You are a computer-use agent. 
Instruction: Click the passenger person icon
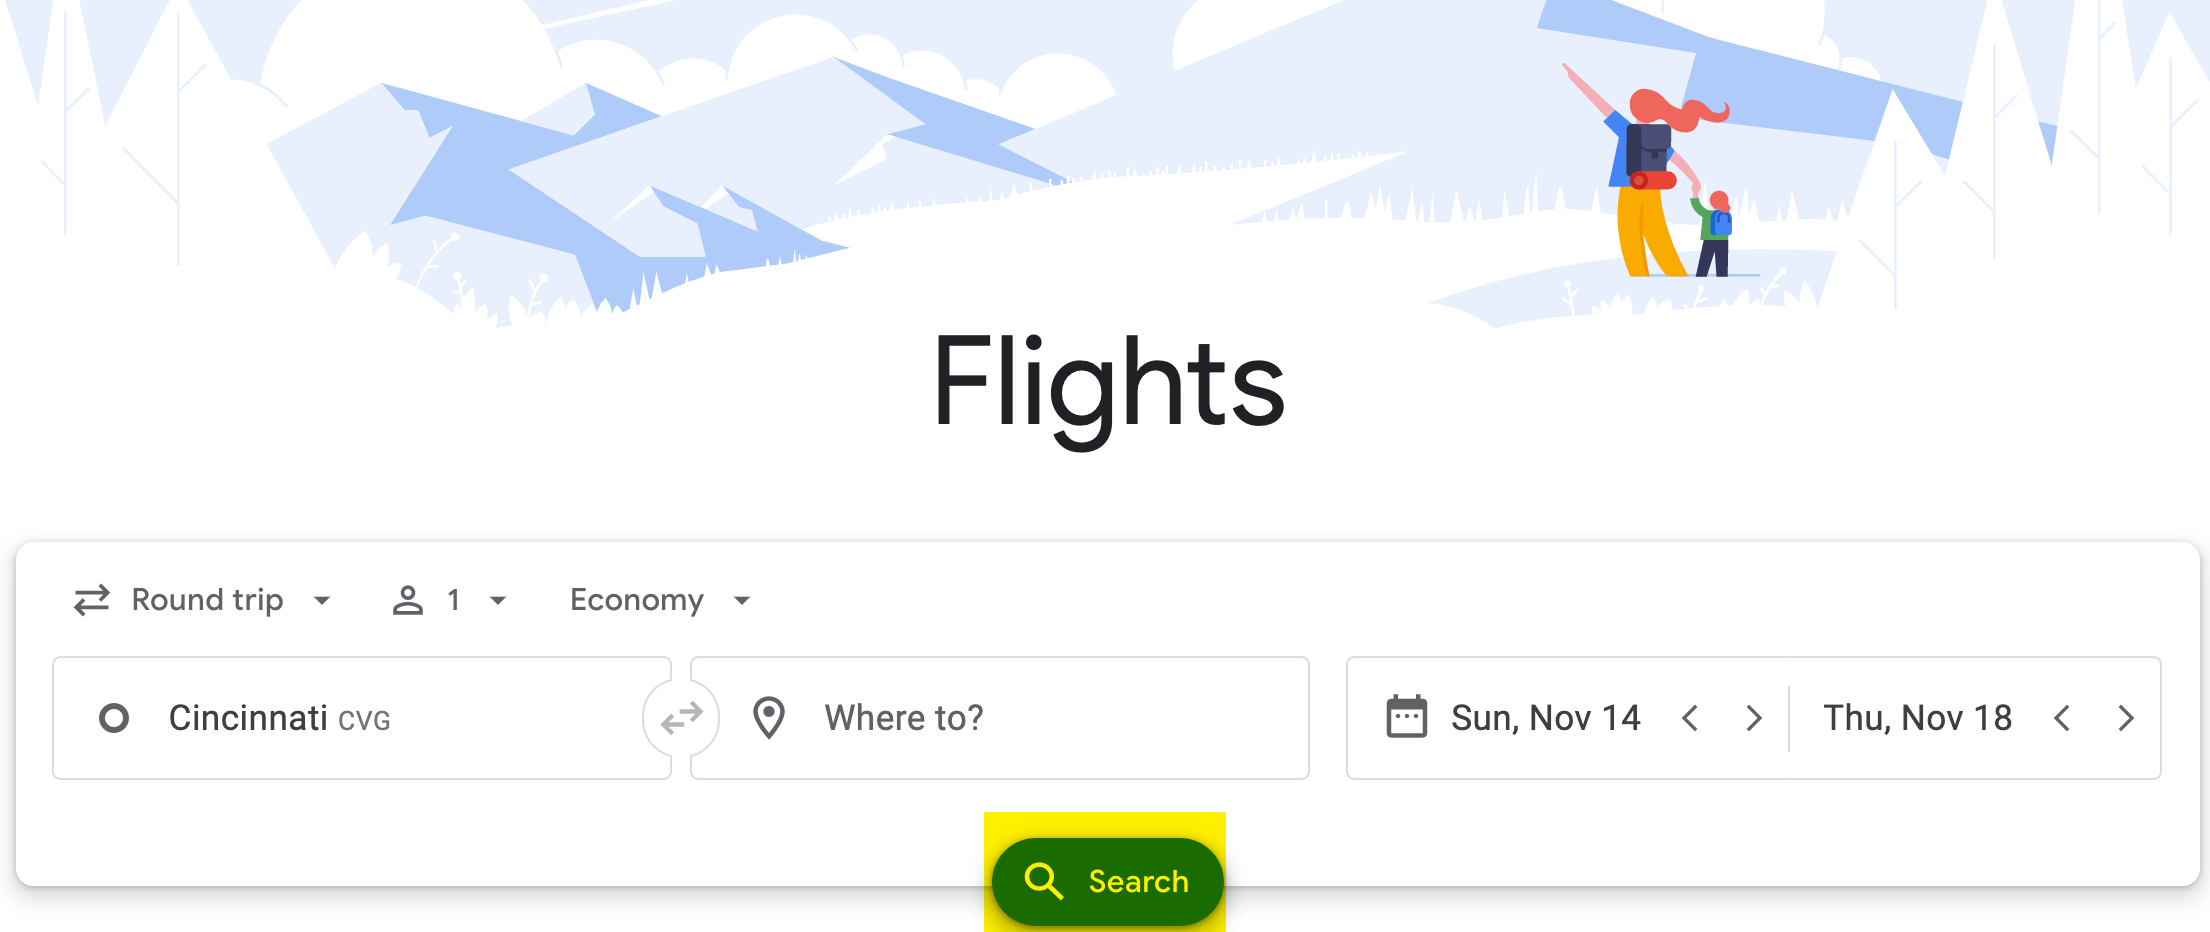point(407,600)
